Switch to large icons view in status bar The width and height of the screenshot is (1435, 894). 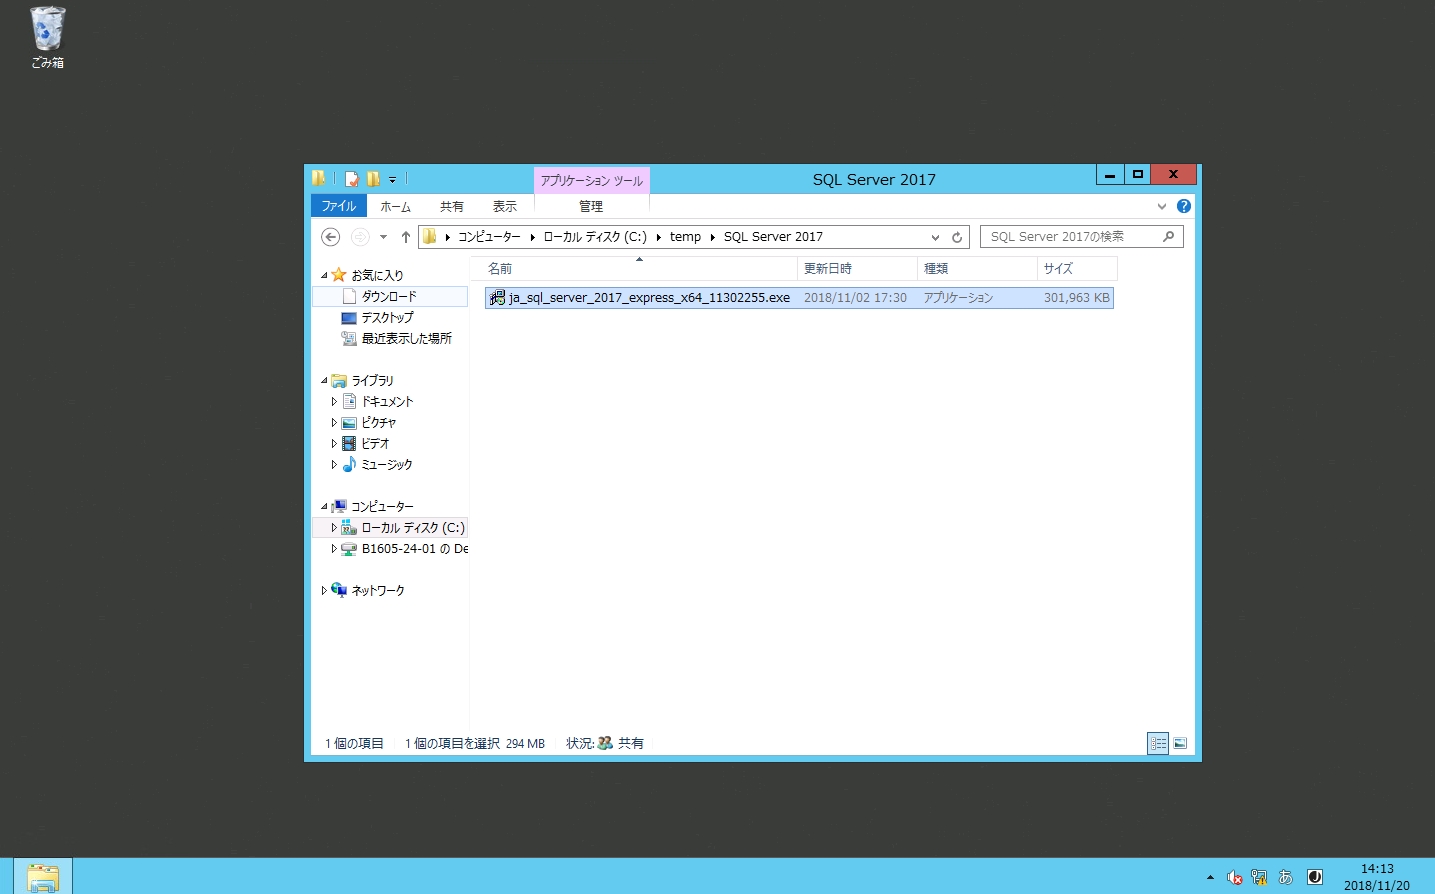(x=1180, y=743)
